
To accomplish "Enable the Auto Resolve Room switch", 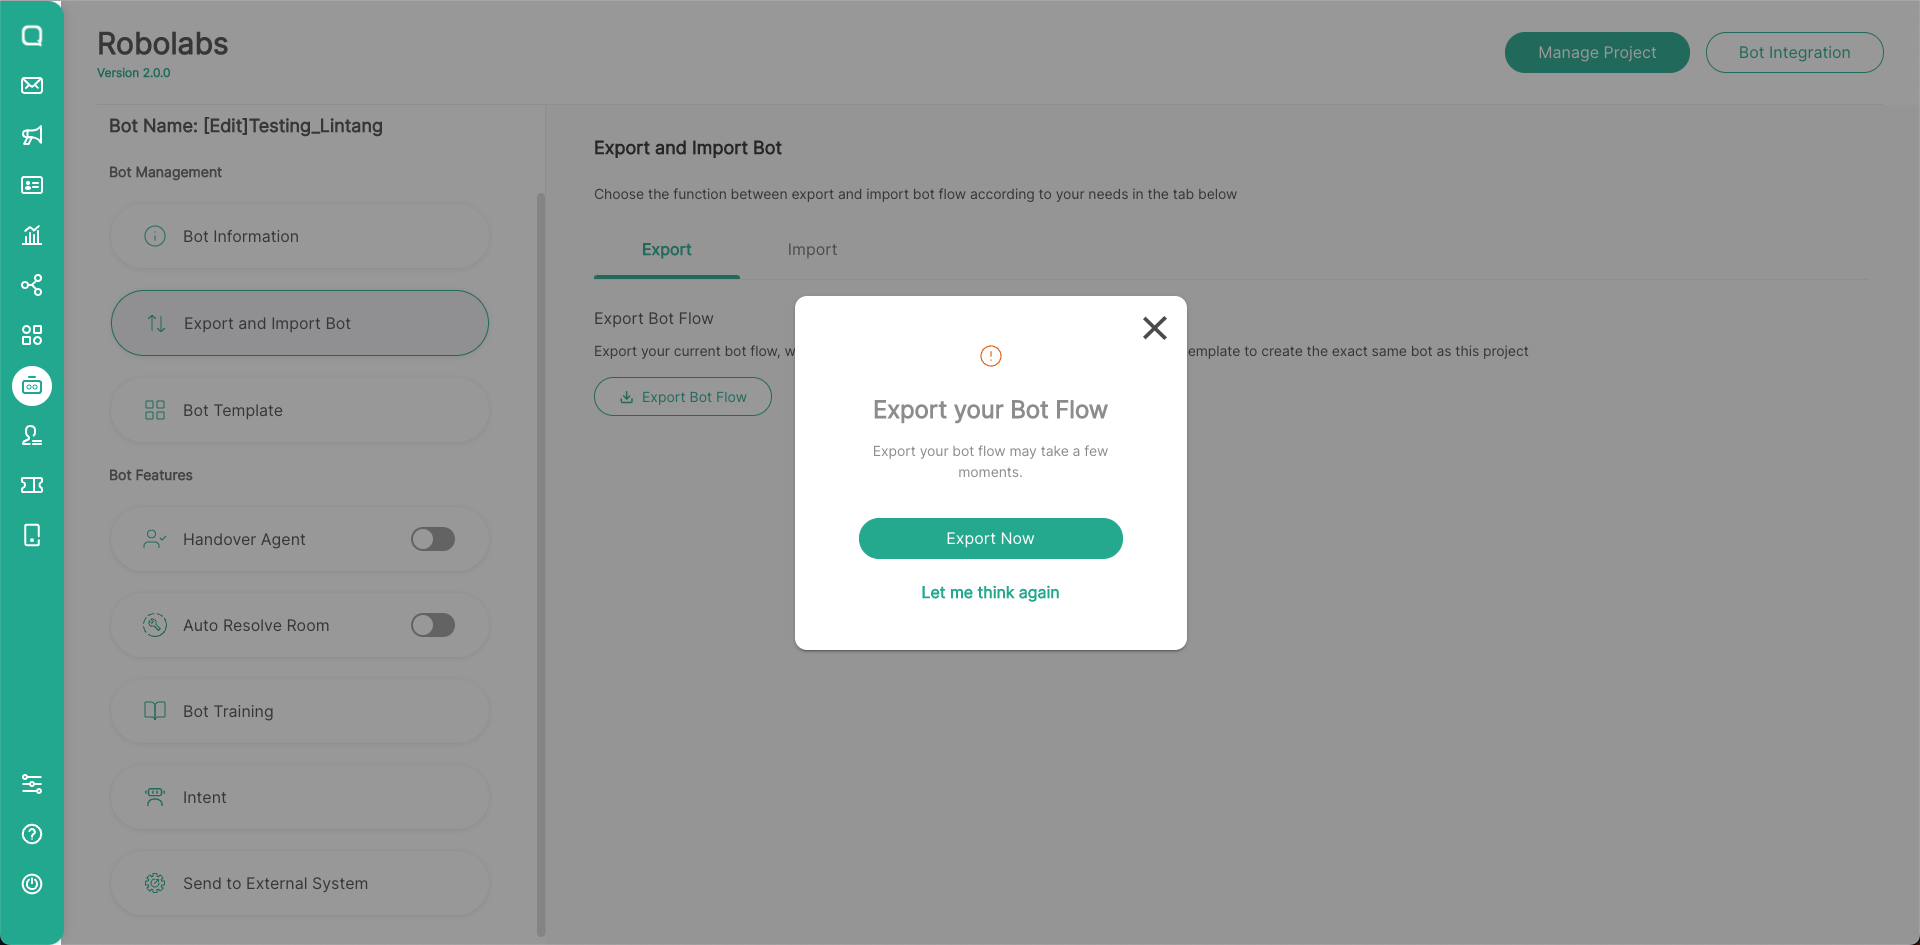I will click(x=433, y=625).
